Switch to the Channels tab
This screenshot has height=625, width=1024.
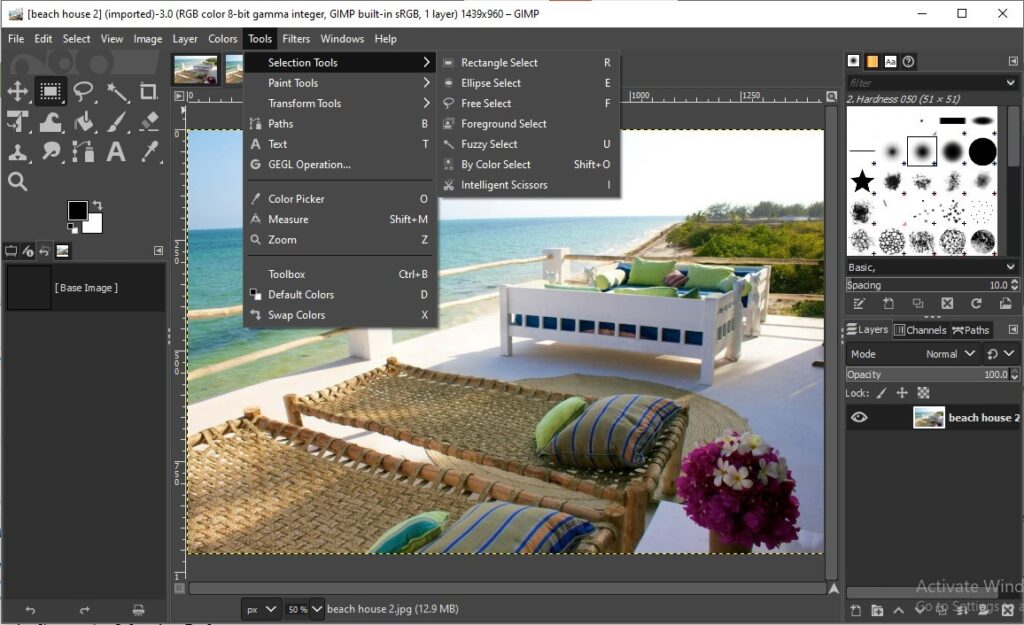(x=920, y=330)
